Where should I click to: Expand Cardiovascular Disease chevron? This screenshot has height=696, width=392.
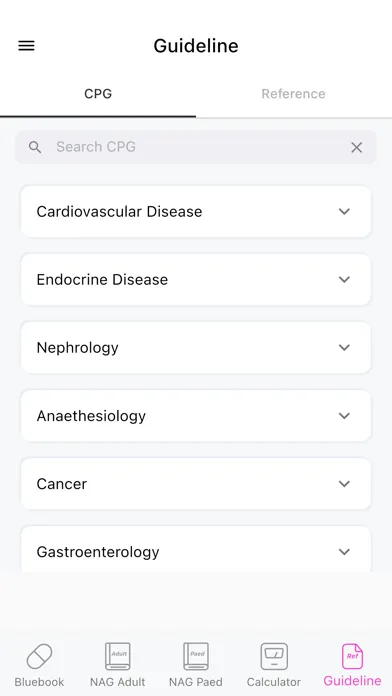point(344,211)
